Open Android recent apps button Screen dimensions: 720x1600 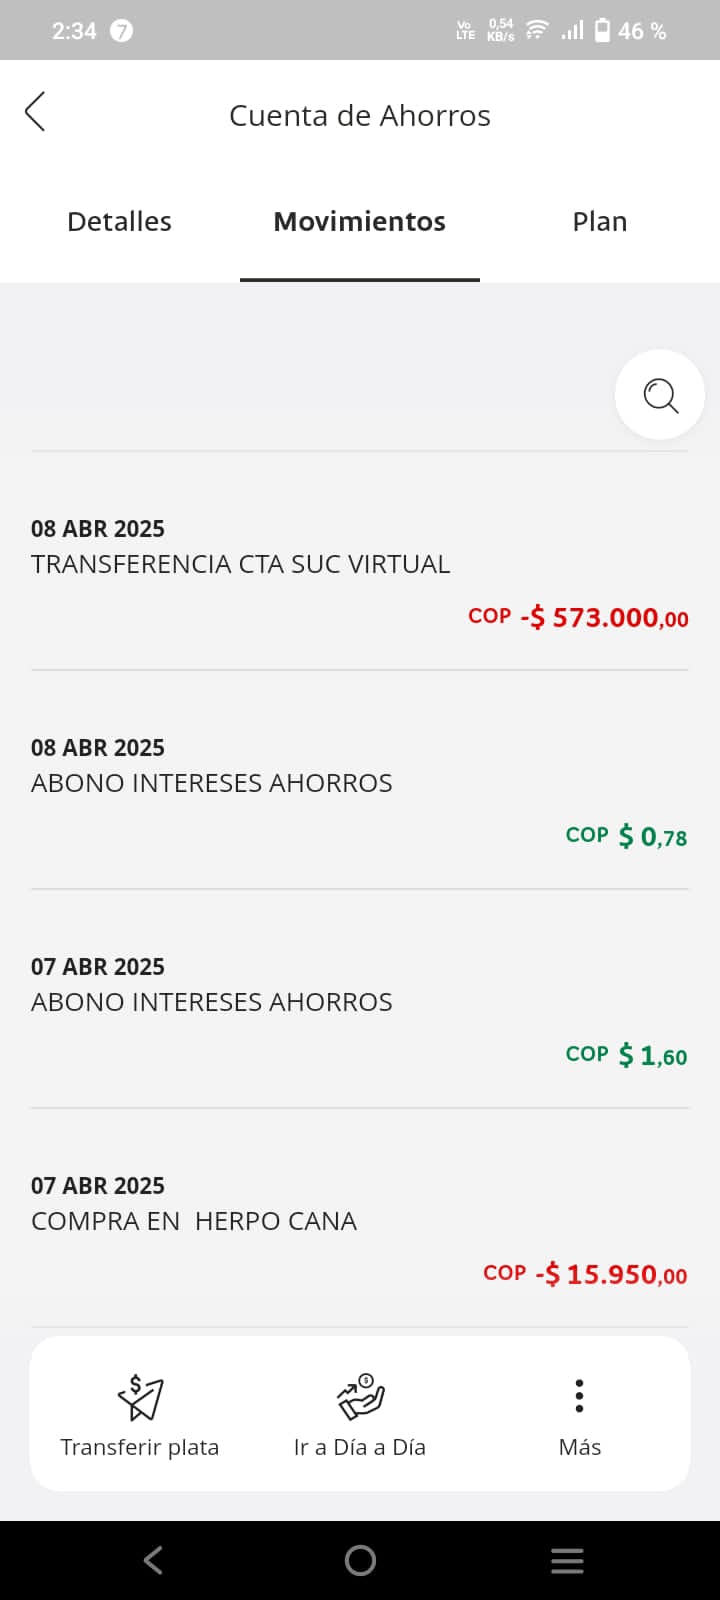click(x=567, y=1560)
